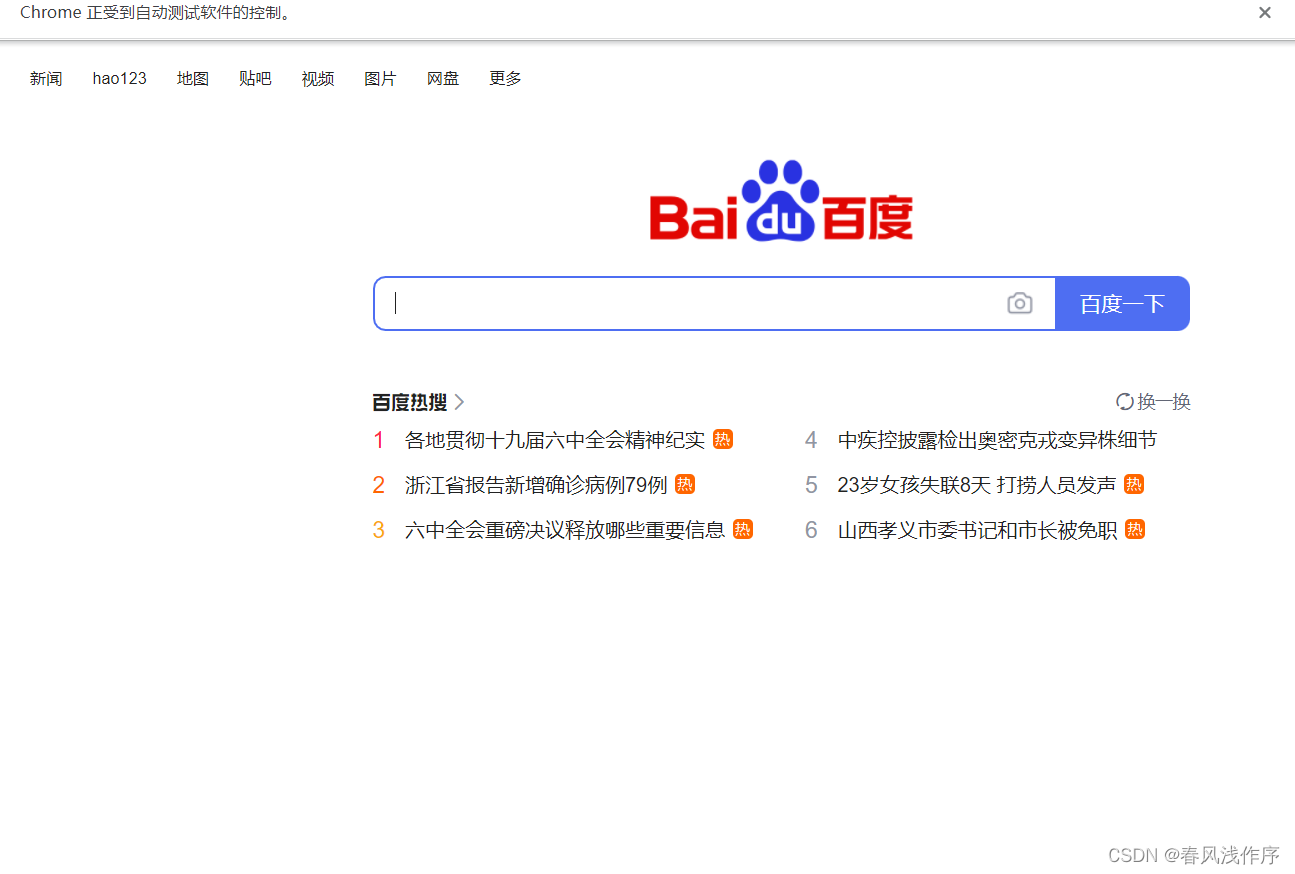The width and height of the screenshot is (1295, 874).
Task: Click rank number 3 in hot search
Action: coord(379,530)
